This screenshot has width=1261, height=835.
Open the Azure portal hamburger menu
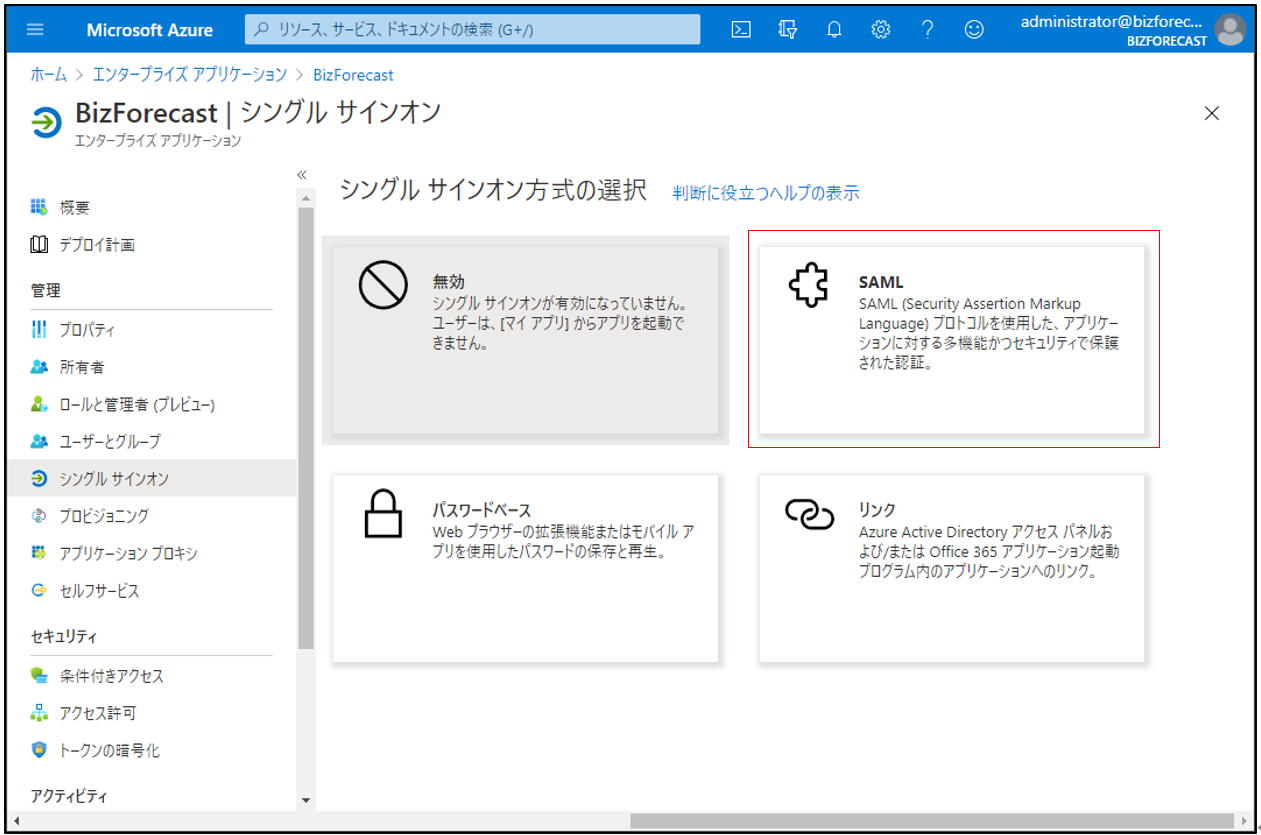35,30
